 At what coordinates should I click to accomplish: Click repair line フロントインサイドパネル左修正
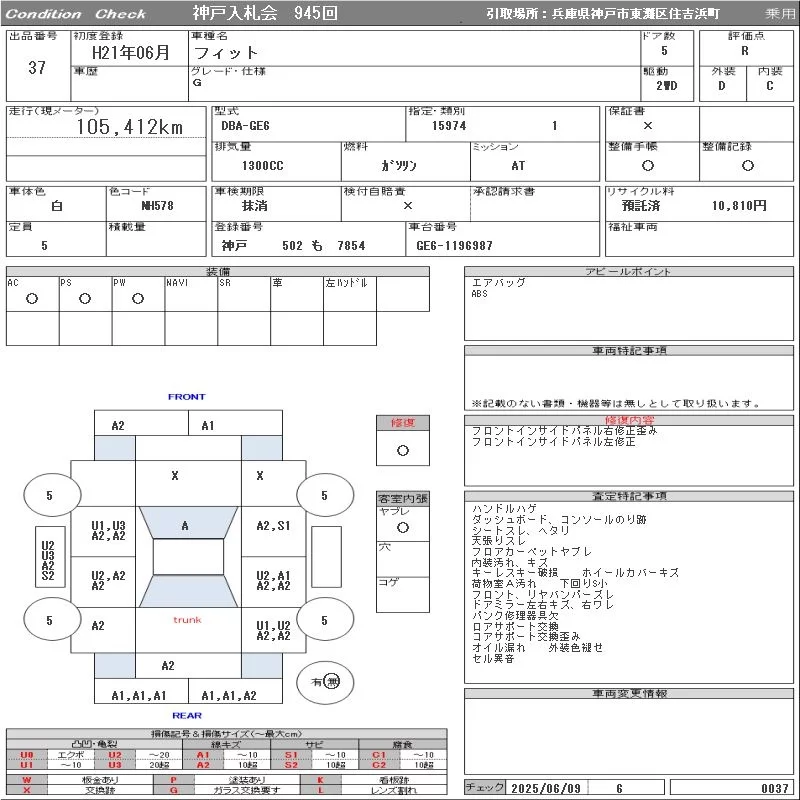(x=554, y=442)
